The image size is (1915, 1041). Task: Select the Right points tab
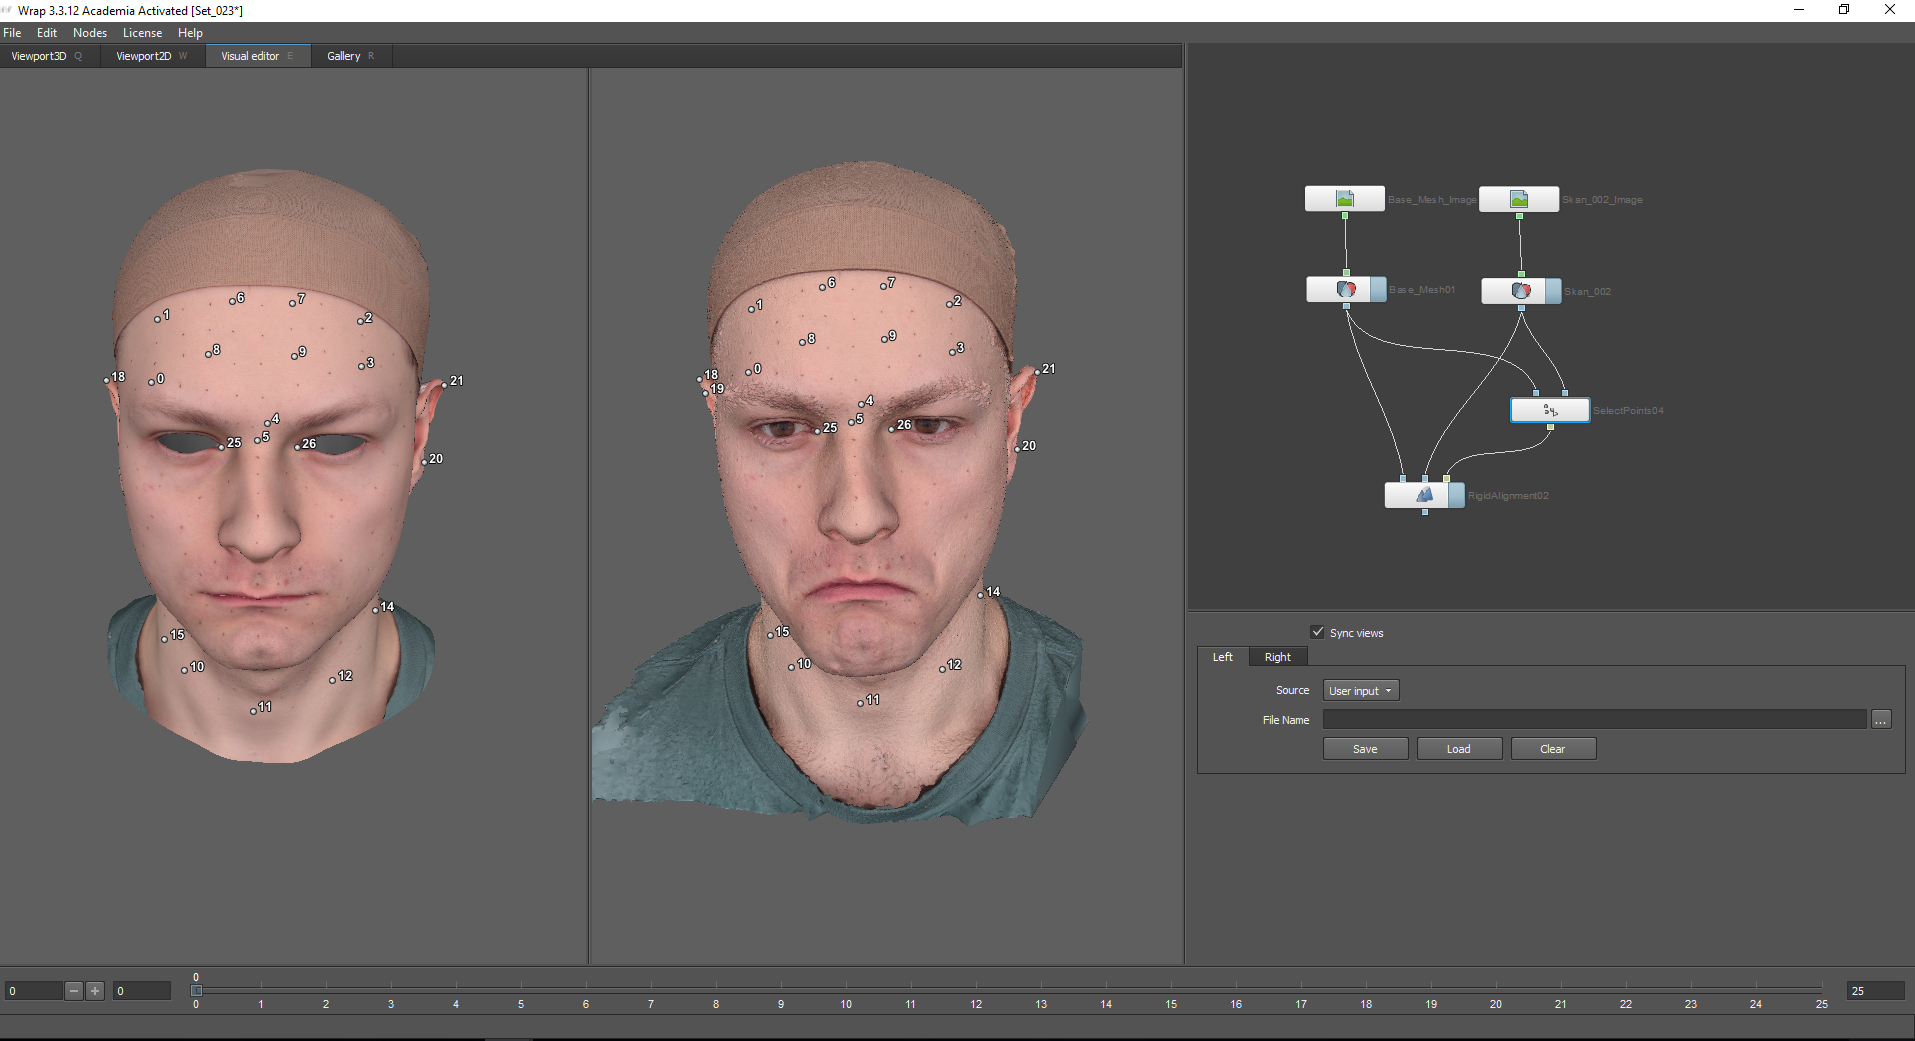[x=1278, y=657]
